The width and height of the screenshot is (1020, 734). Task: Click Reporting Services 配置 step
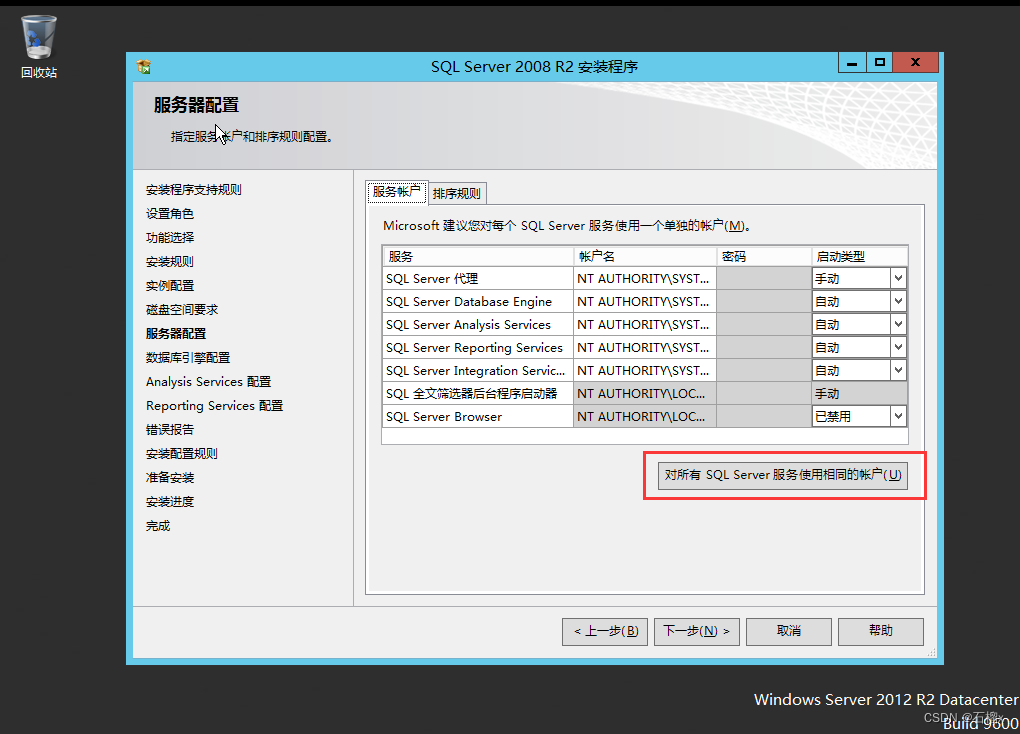tap(214, 405)
